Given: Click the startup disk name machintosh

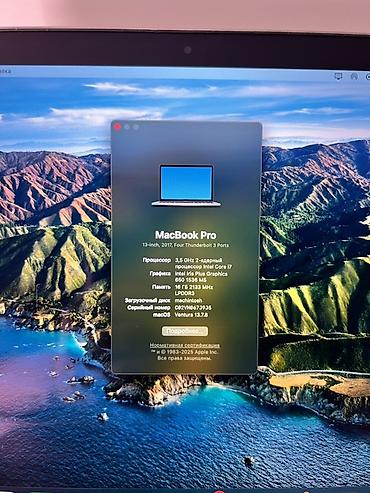Looking at the screenshot, I should pyautogui.click(x=188, y=300).
